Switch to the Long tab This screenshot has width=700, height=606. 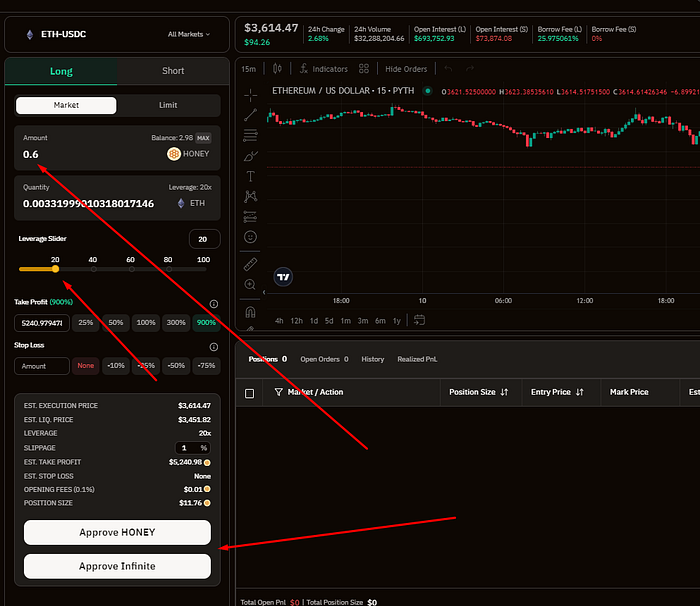coord(61,71)
